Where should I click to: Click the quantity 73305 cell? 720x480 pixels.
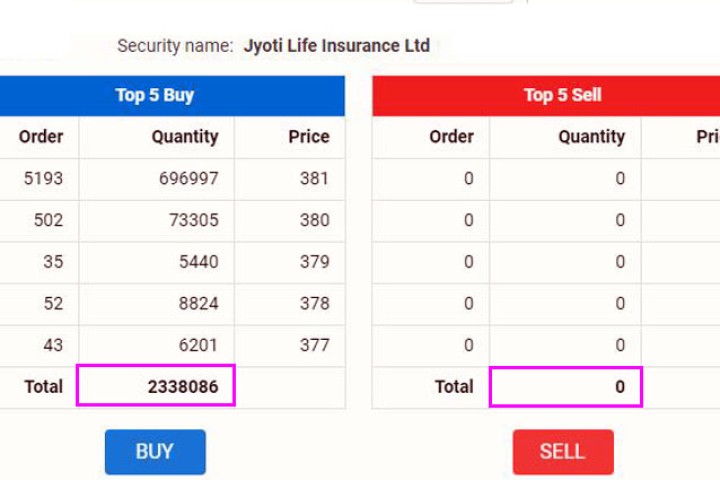pos(192,221)
